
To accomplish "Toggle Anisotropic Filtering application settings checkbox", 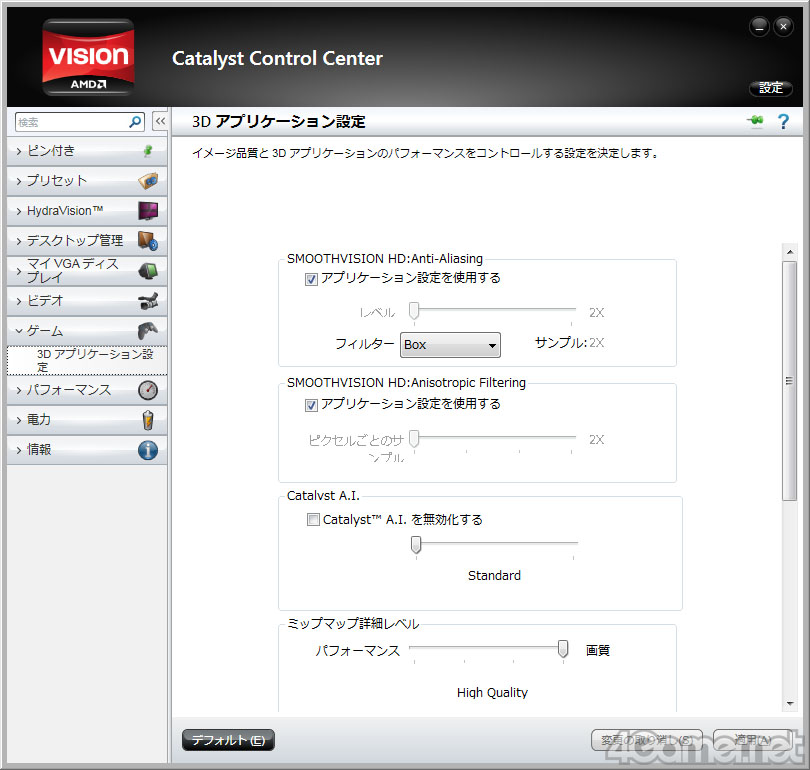I will [x=311, y=405].
